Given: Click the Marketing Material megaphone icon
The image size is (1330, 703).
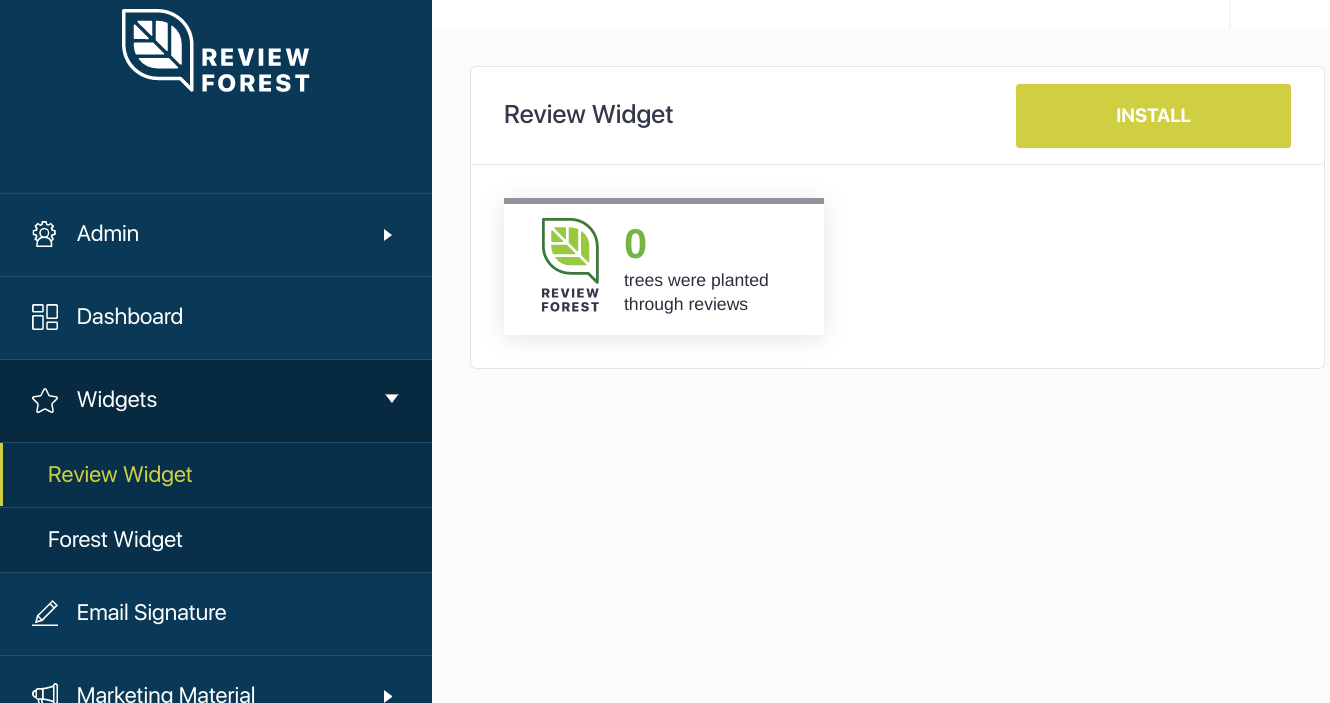Looking at the screenshot, I should click(x=44, y=692).
